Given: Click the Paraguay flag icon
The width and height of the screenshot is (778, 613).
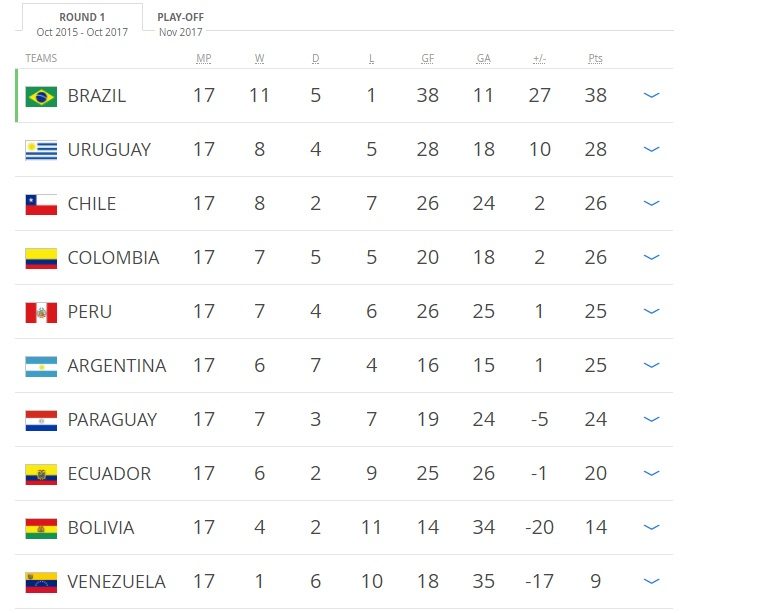Looking at the screenshot, I should [x=41, y=421].
